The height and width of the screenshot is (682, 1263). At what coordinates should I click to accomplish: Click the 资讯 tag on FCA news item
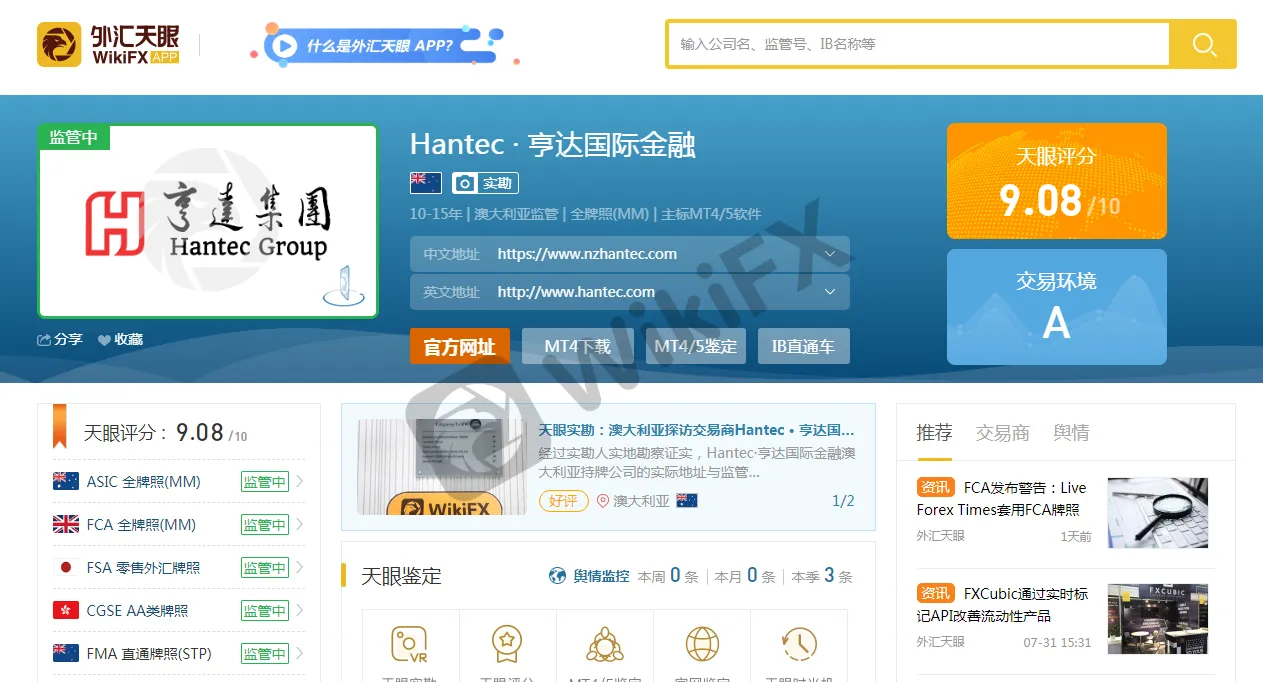[x=936, y=487]
